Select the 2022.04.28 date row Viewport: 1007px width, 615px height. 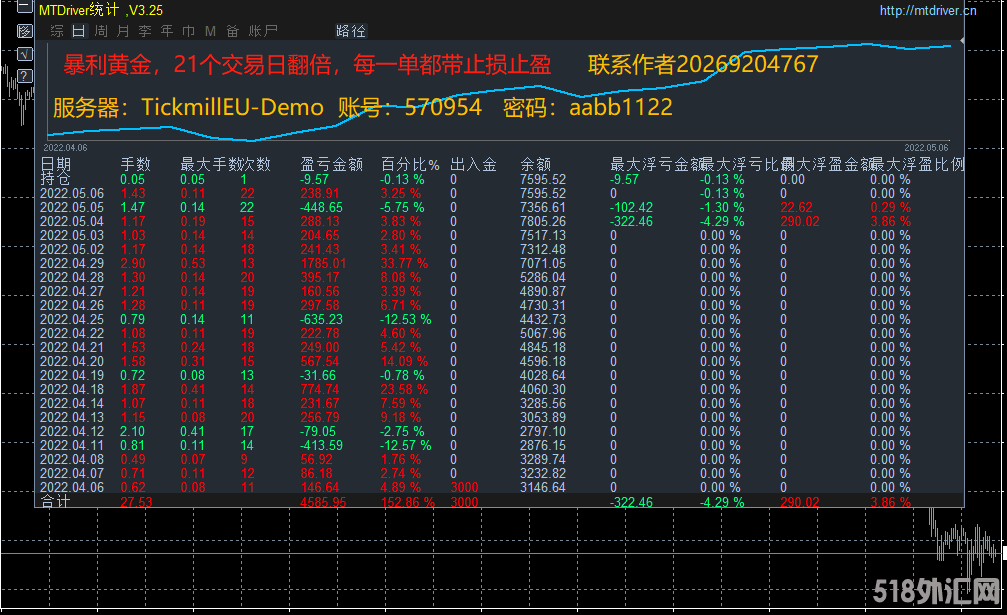[x=72, y=277]
